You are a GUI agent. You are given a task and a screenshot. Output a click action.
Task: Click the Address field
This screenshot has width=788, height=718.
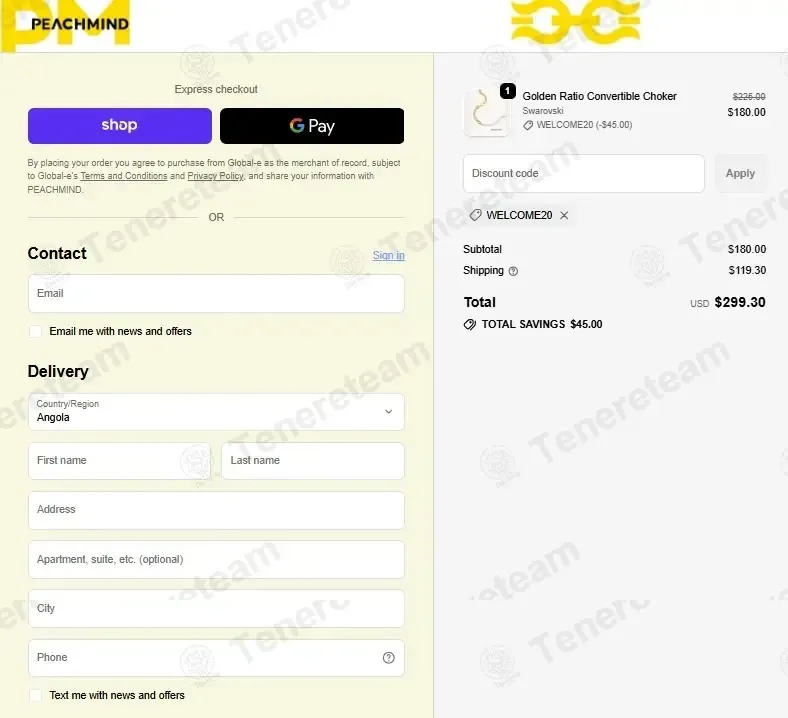coord(216,510)
